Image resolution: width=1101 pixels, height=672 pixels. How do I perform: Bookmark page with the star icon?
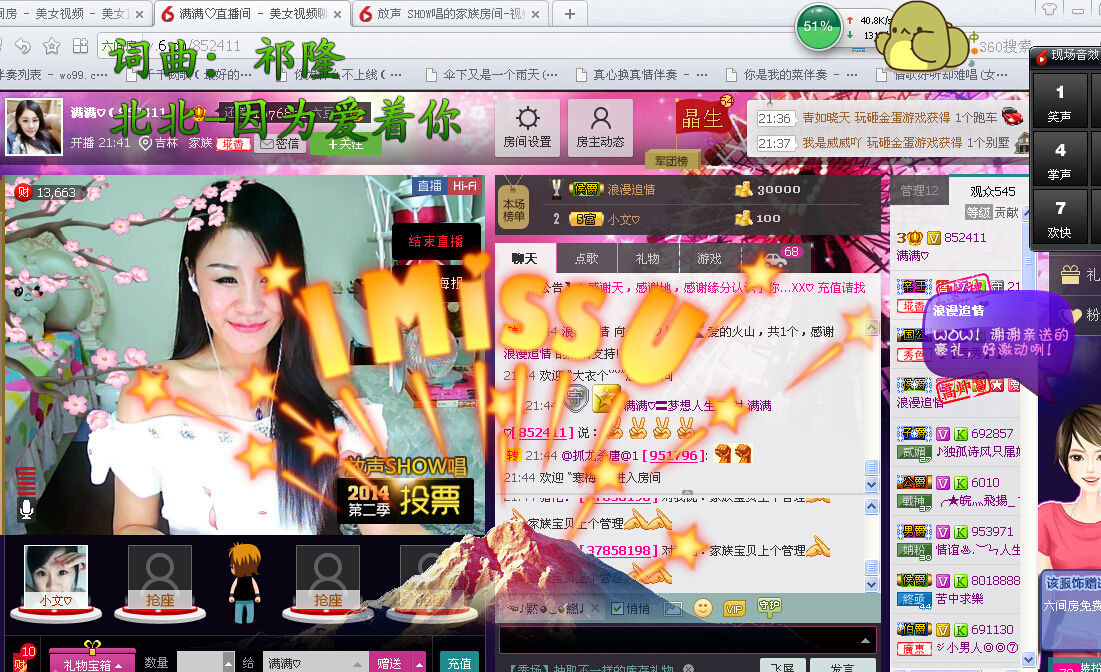(51, 46)
